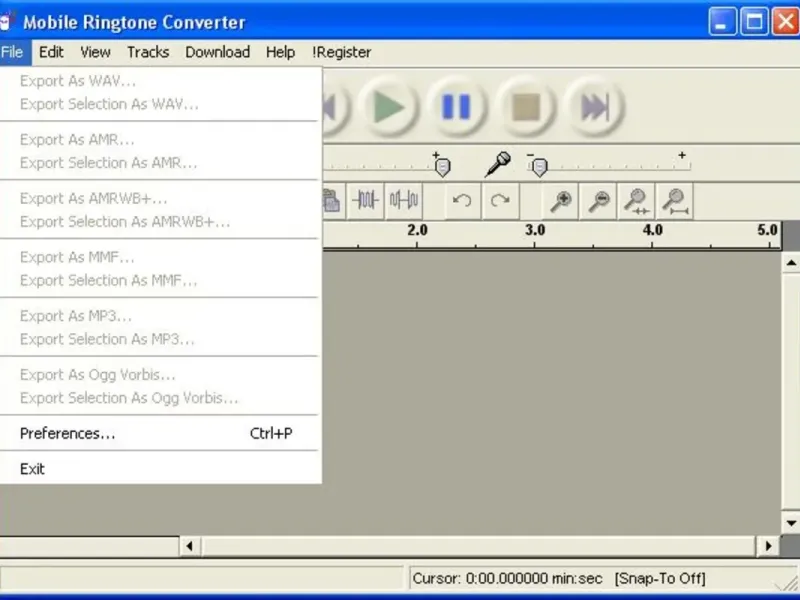Viewport: 800px width, 600px height.
Task: Close the Mobile Ringtone Converter window
Action: click(x=786, y=22)
